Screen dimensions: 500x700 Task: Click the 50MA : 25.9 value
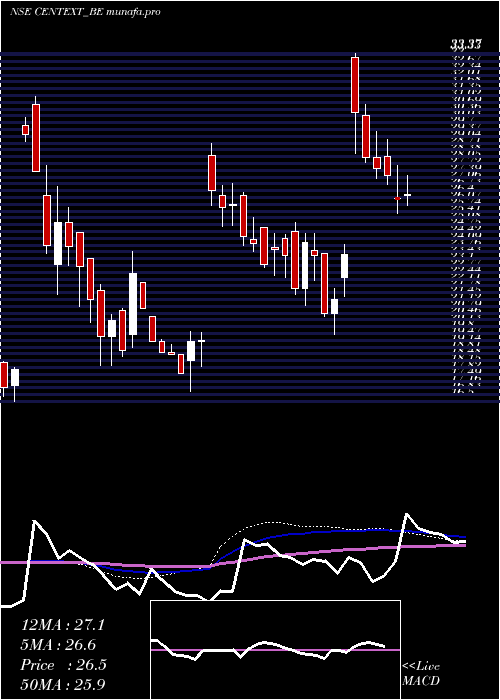63,684
